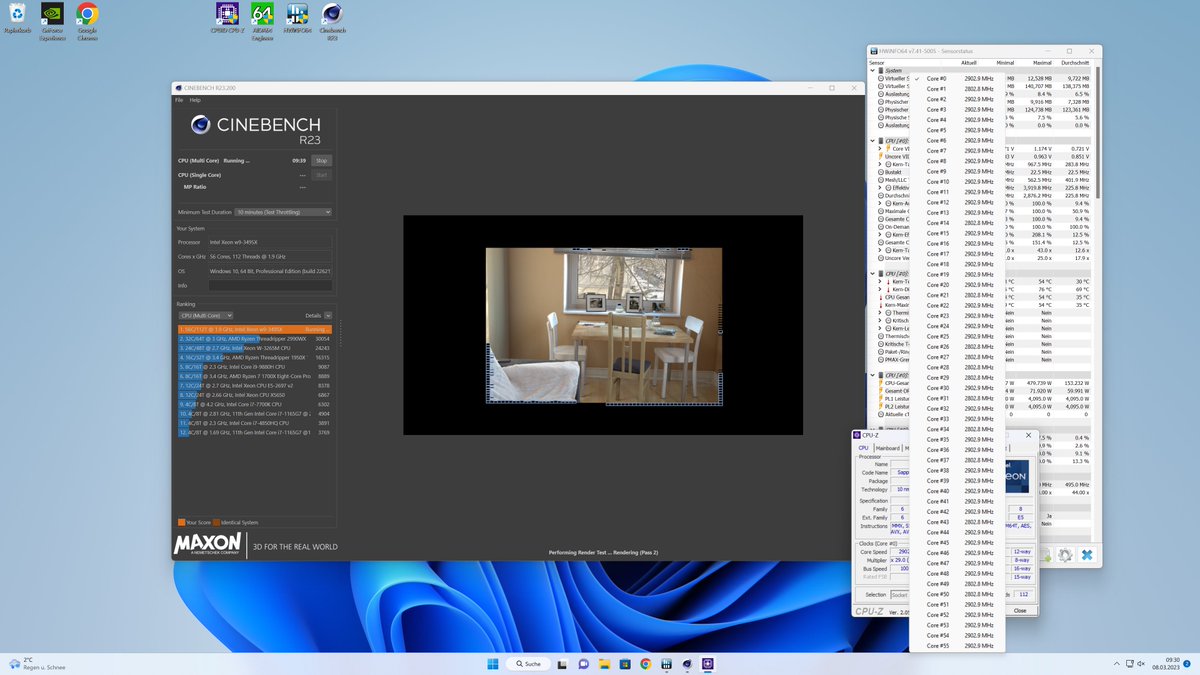
Task: Choose Core #42 in the core list
Action: pyautogui.click(x=958, y=511)
